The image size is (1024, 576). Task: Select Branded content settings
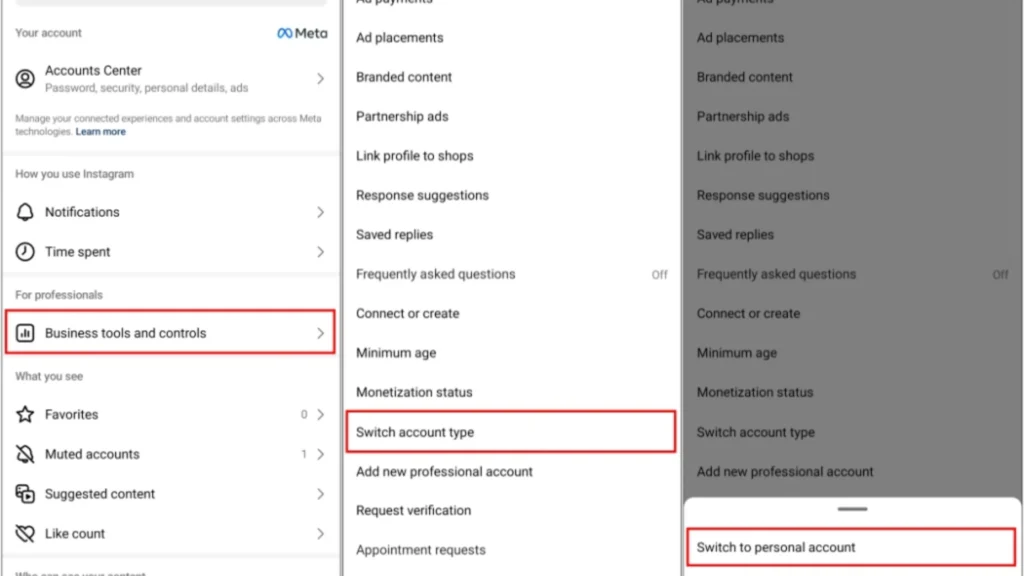click(x=404, y=77)
